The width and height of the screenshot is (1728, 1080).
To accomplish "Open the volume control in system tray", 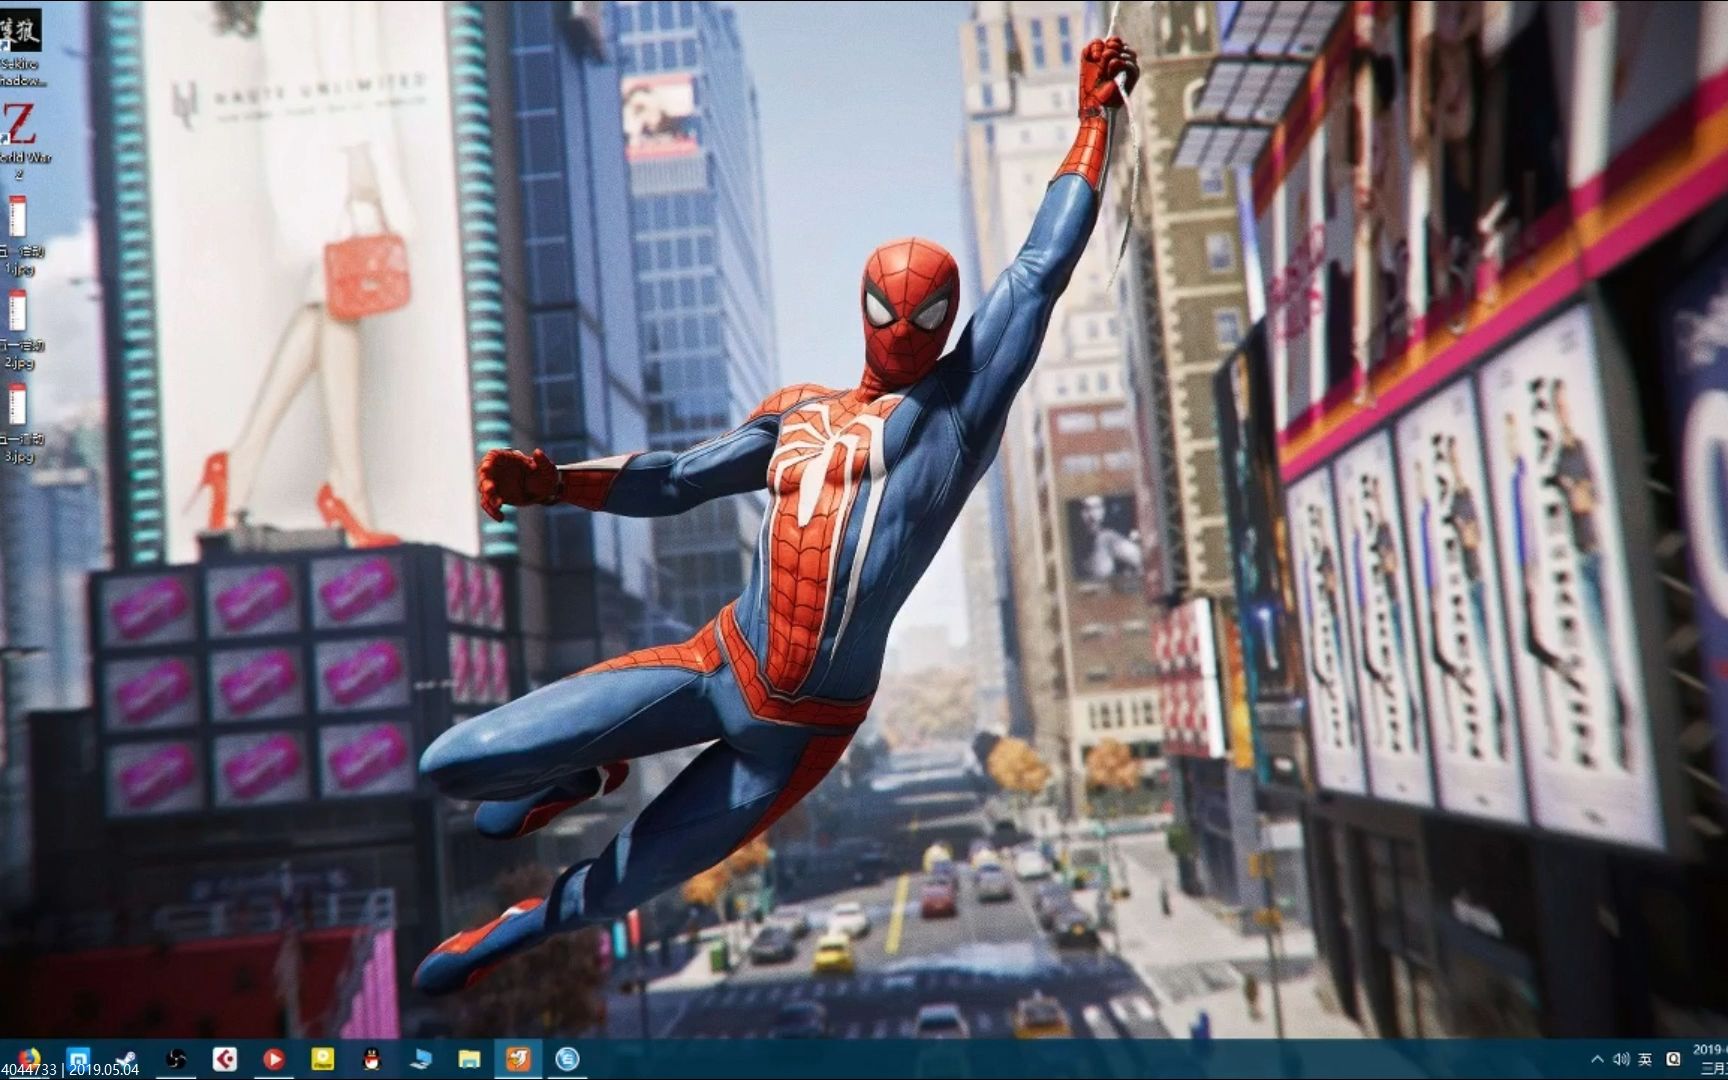I will [1621, 1059].
